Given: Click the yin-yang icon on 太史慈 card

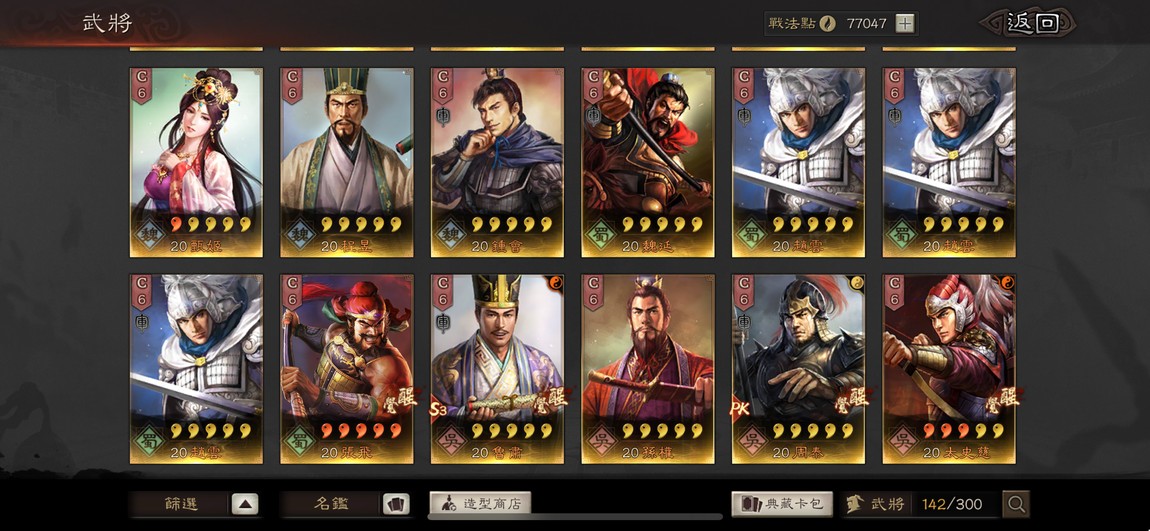Looking at the screenshot, I should [x=1008, y=282].
